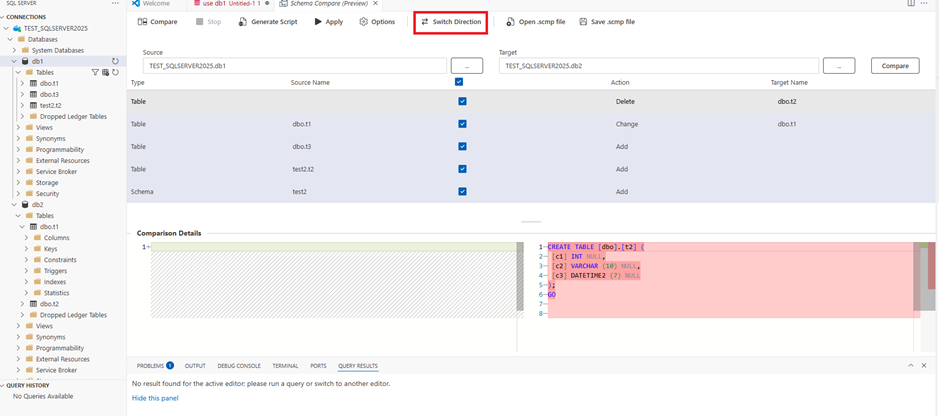The height and width of the screenshot is (416, 939).
Task: Open the PROBLEMS panel tab
Action: (155, 365)
